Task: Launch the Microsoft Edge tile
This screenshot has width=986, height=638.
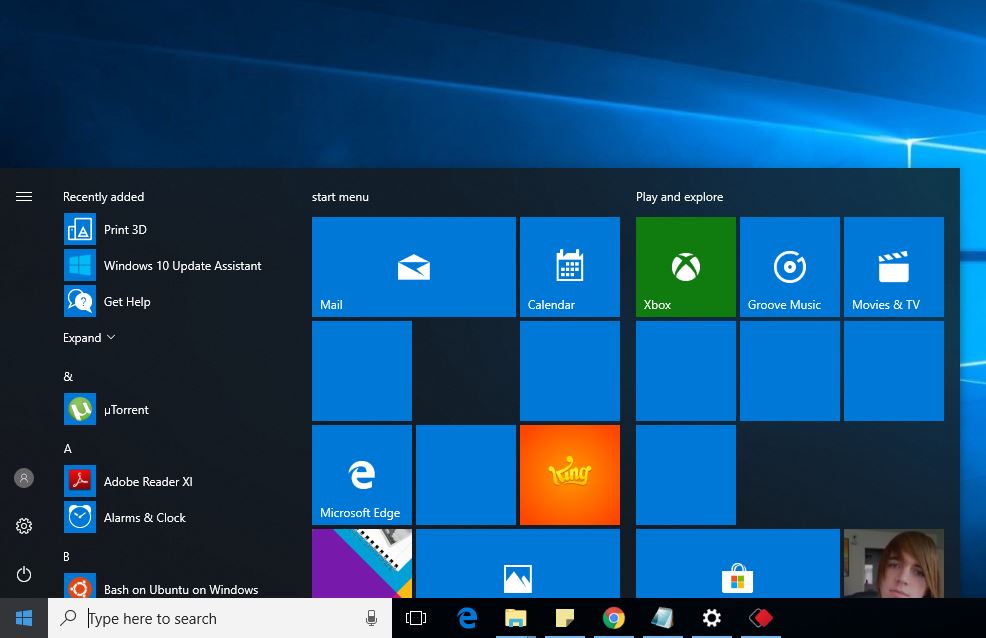Action: pyautogui.click(x=361, y=474)
